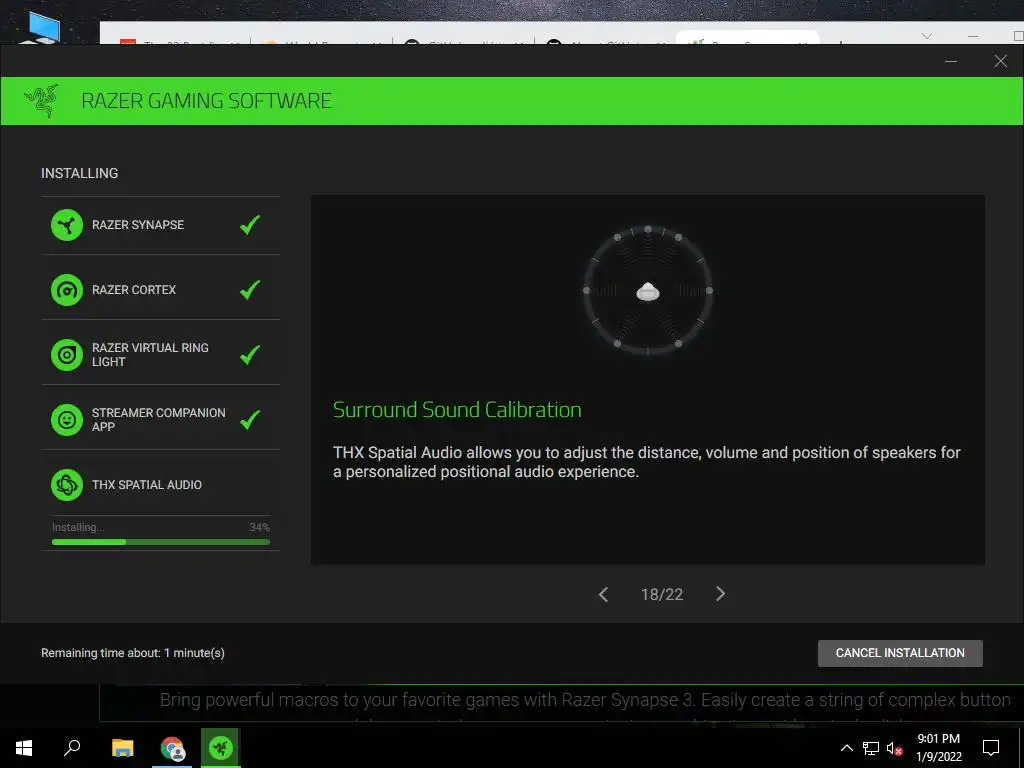Click the muted volume tray icon
The height and width of the screenshot is (768, 1024).
[x=894, y=748]
